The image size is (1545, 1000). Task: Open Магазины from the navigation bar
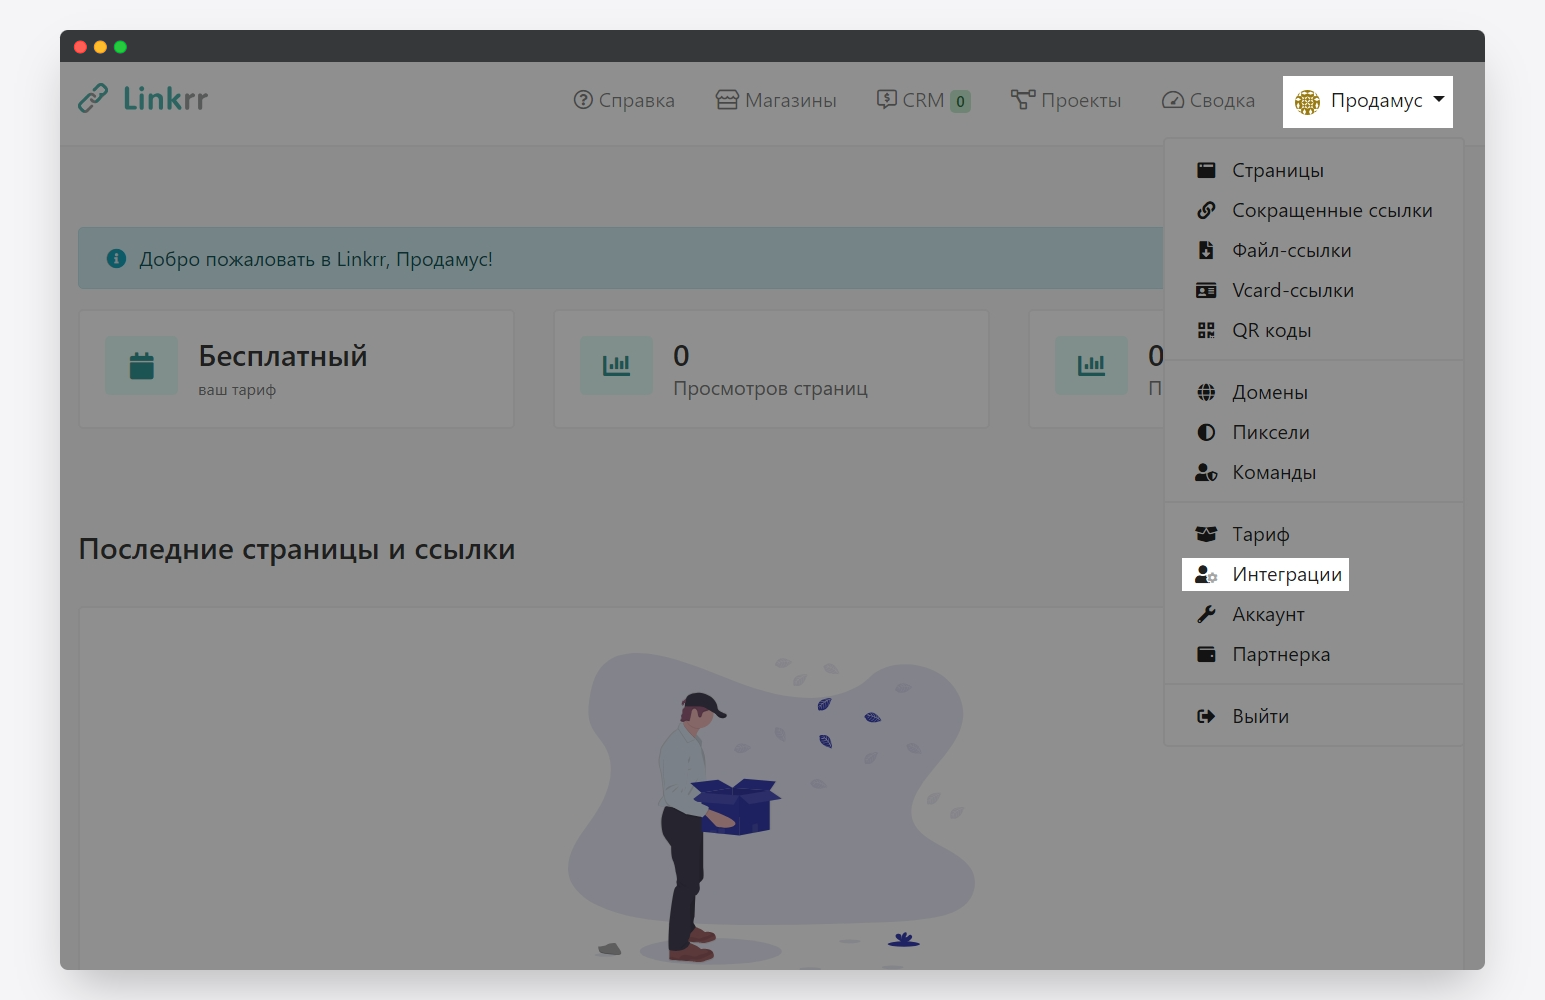pos(777,101)
